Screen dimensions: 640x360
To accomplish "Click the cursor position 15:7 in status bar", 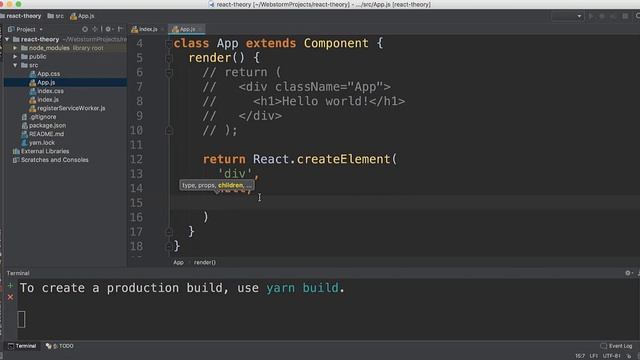I will coord(580,356).
